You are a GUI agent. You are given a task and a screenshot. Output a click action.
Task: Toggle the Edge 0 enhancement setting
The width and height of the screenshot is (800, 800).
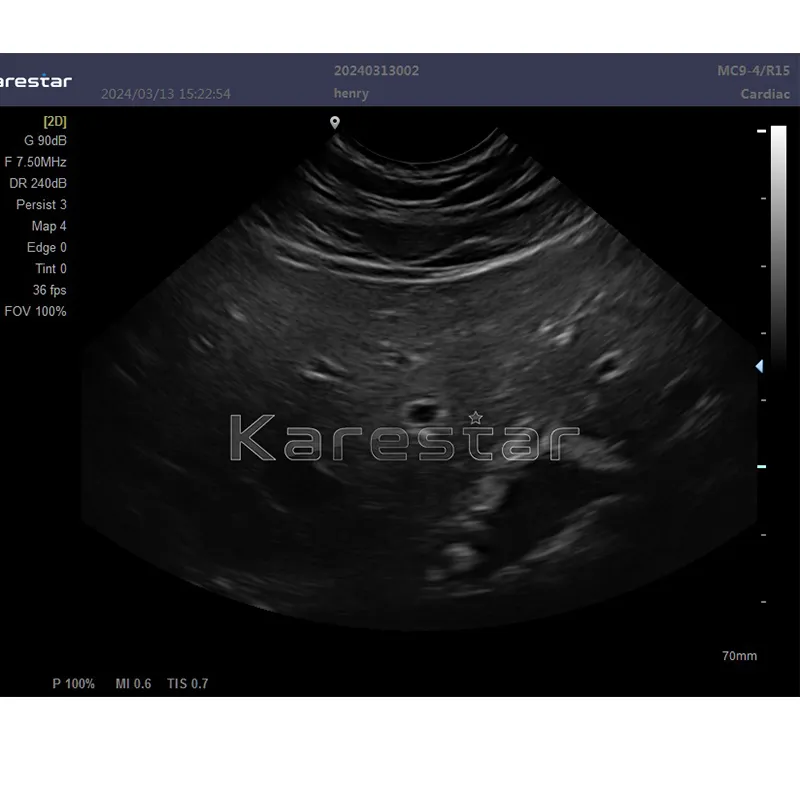(45, 247)
